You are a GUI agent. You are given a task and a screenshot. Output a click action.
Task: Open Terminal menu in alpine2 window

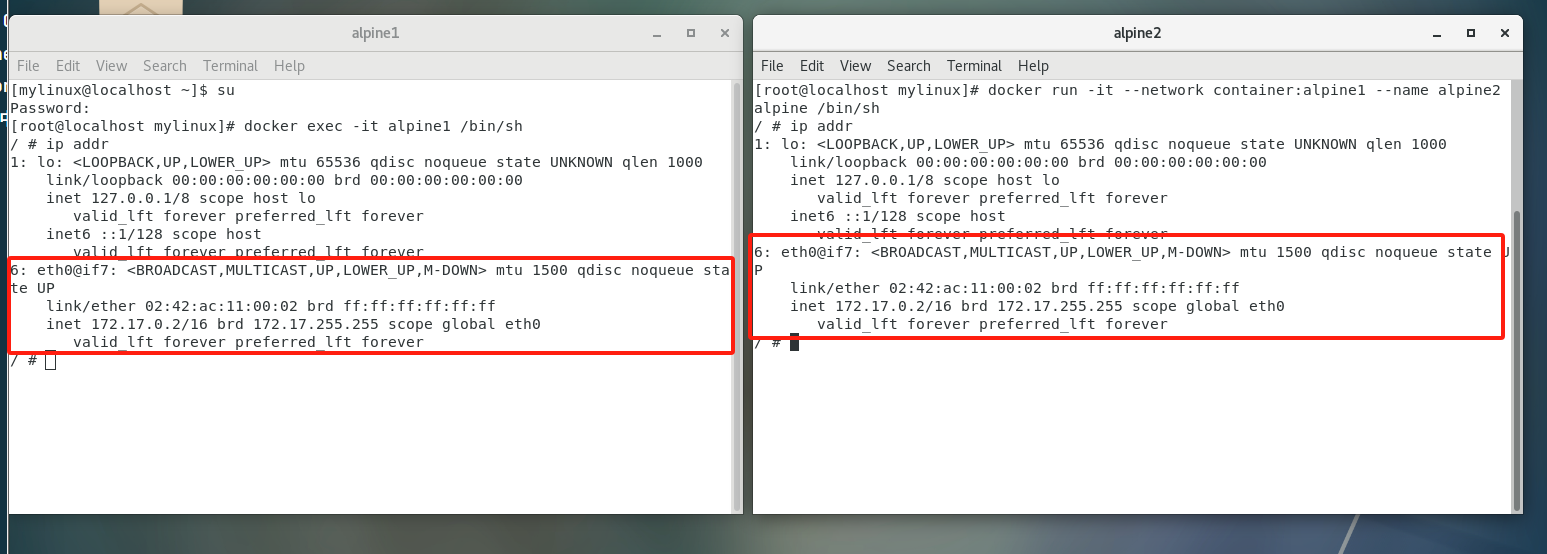click(974, 66)
